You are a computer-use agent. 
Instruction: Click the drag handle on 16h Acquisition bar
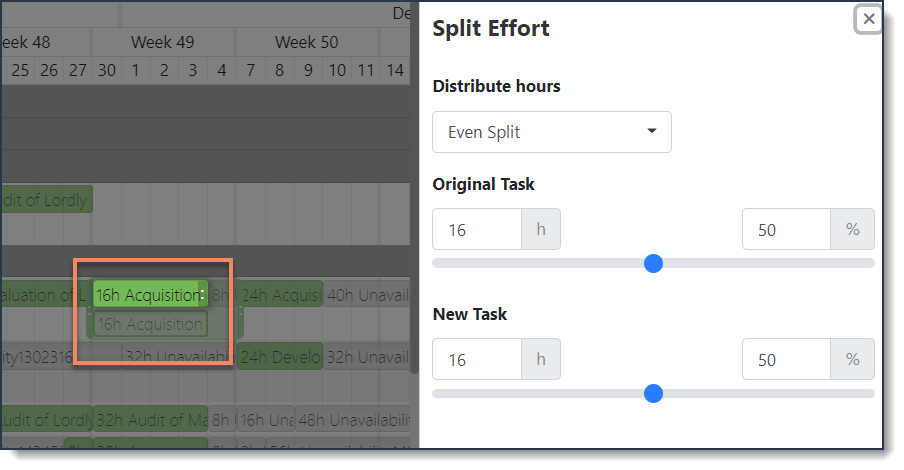coord(202,294)
